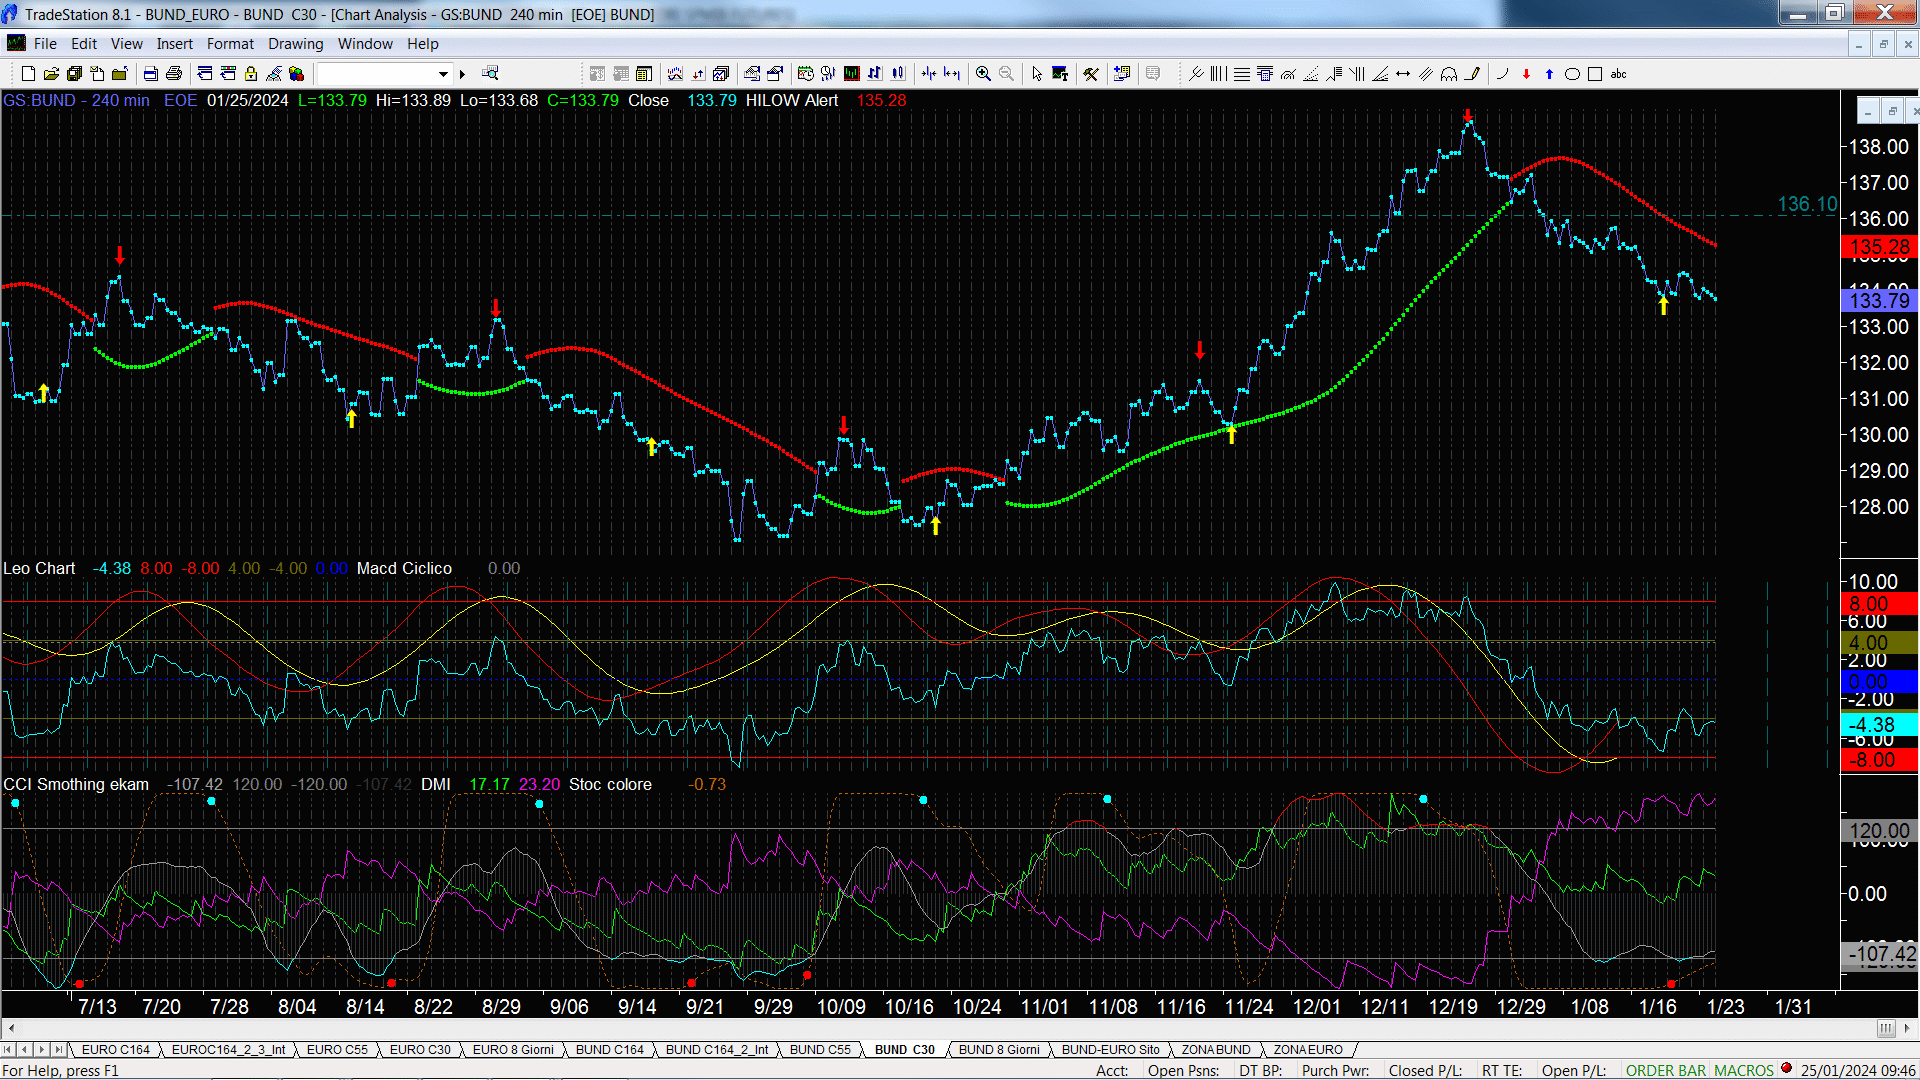Open the Help menu
The height and width of the screenshot is (1080, 1920).
[x=422, y=44]
